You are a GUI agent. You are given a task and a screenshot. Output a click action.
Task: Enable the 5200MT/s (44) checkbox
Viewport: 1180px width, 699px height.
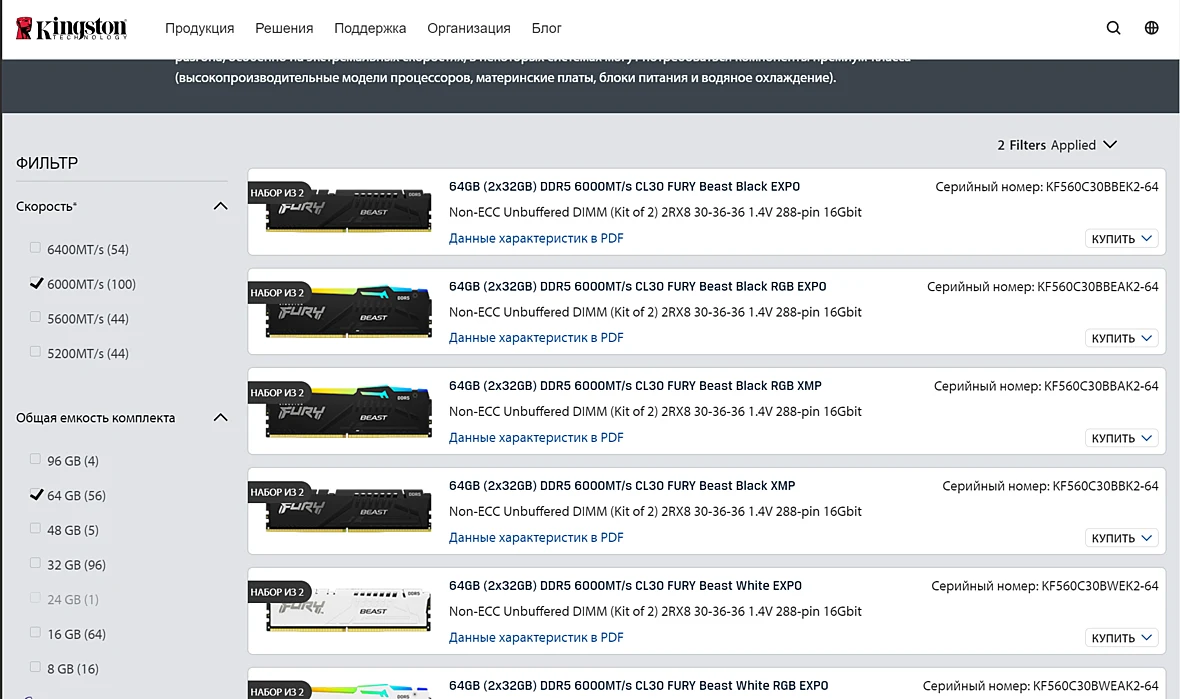pyautogui.click(x=35, y=351)
